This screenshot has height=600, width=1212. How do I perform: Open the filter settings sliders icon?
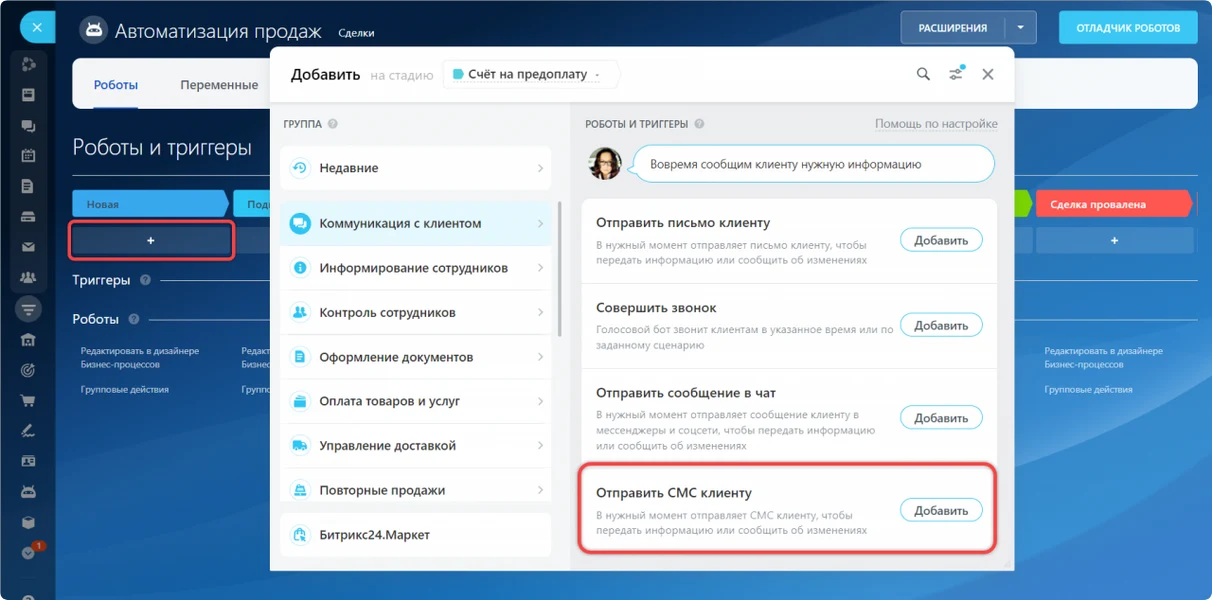(x=956, y=74)
